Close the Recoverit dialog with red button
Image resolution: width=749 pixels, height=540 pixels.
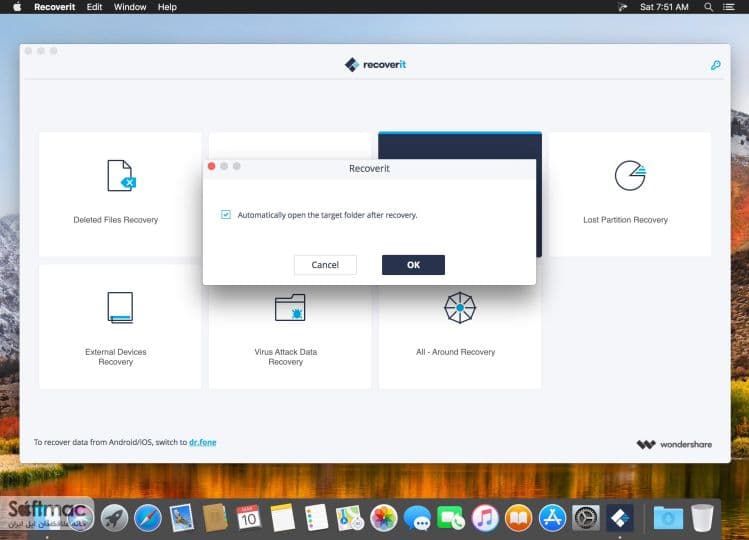click(x=212, y=166)
